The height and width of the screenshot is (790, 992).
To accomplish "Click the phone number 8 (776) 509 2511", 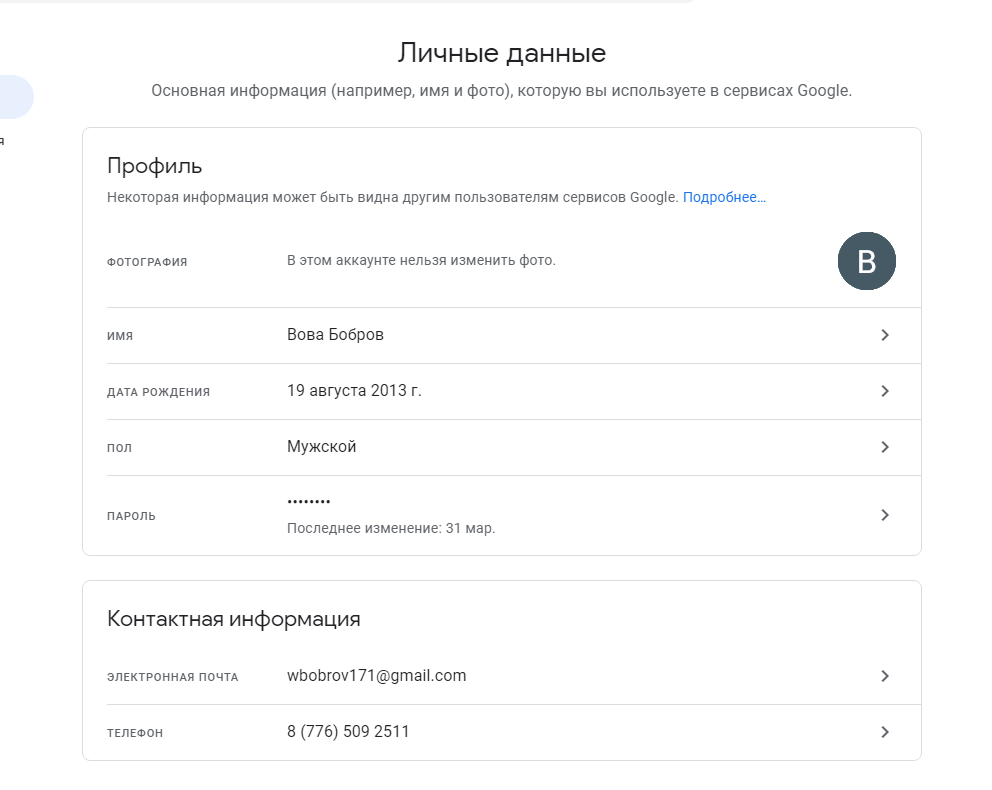I will click(348, 731).
